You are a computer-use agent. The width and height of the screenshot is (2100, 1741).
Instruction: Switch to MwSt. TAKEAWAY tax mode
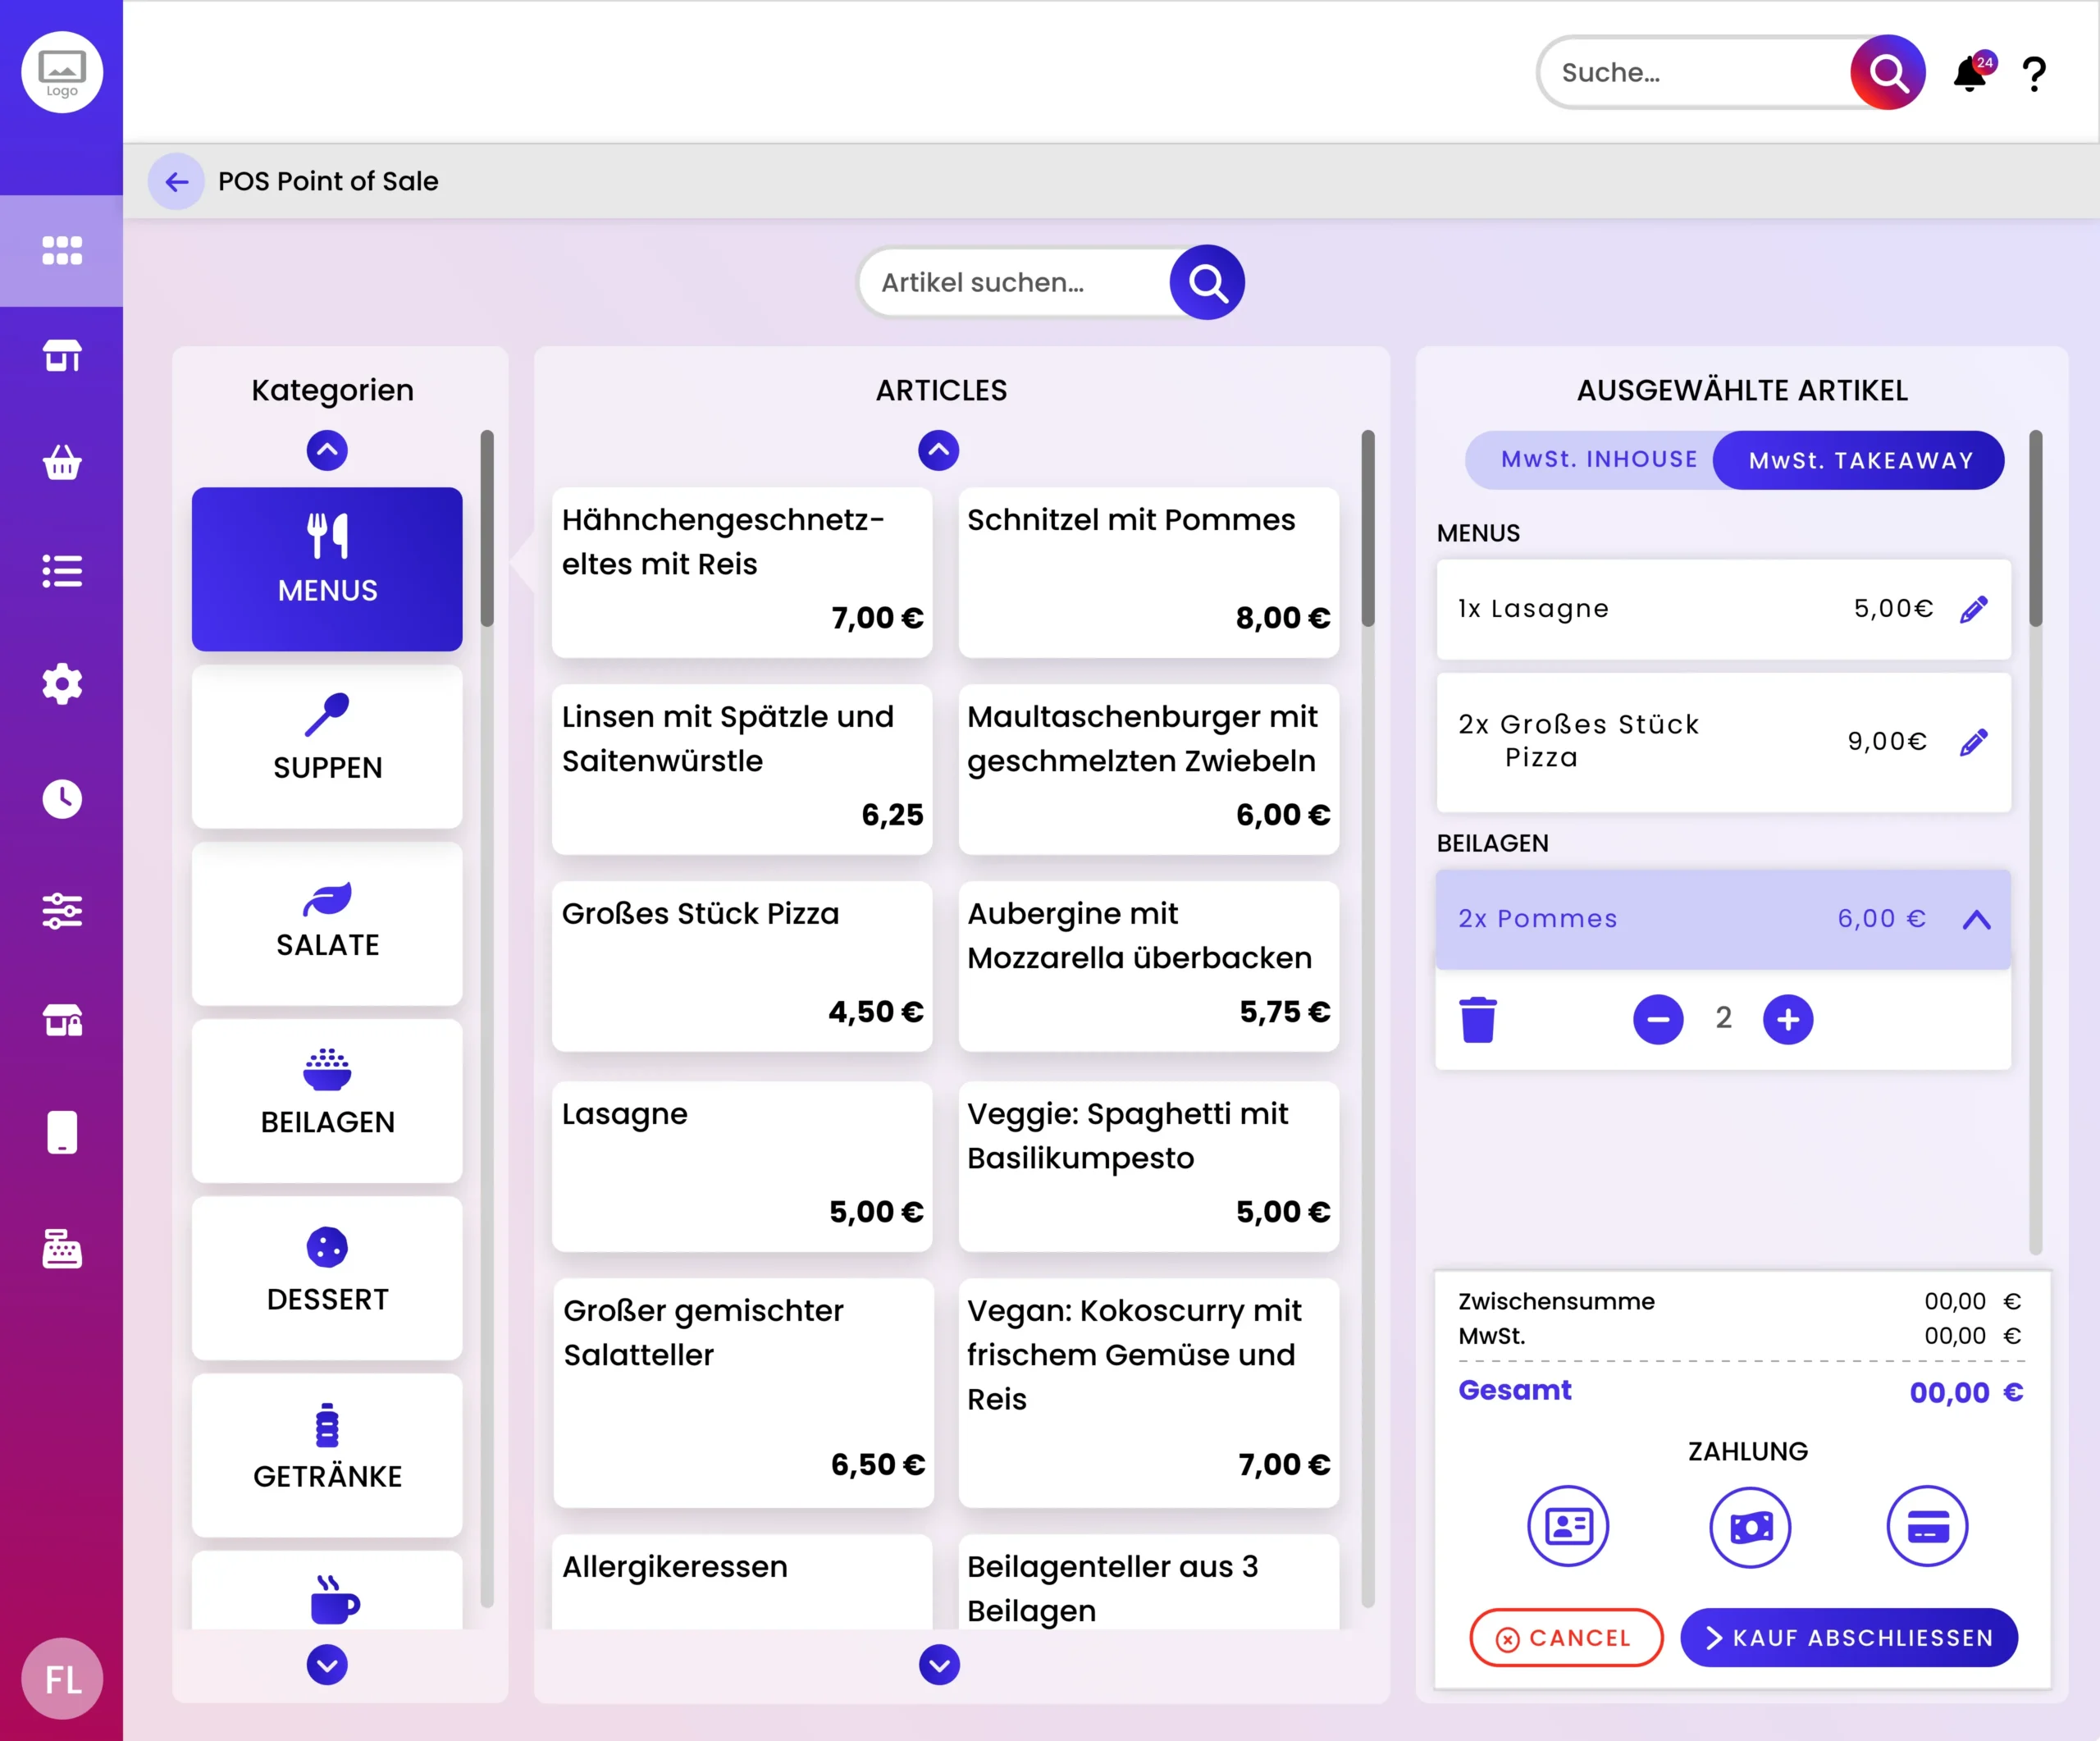[x=1860, y=460]
